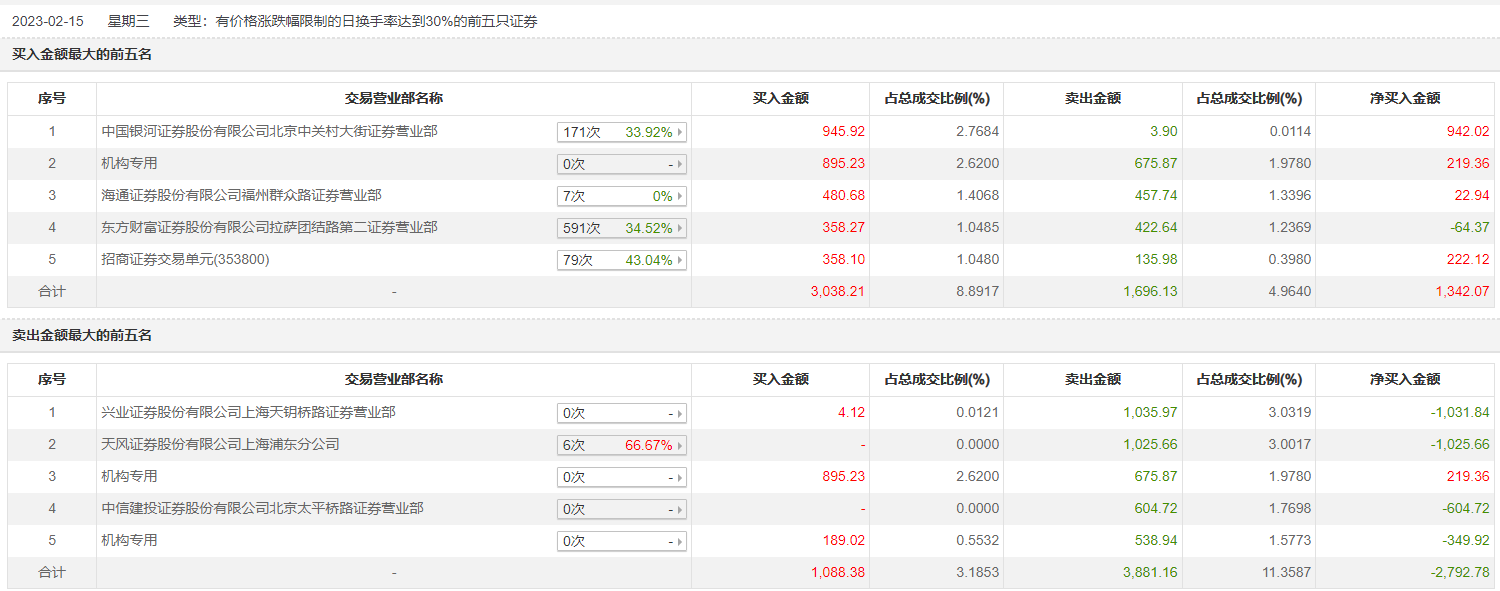Click 买入金额 column header in buy table

point(780,99)
